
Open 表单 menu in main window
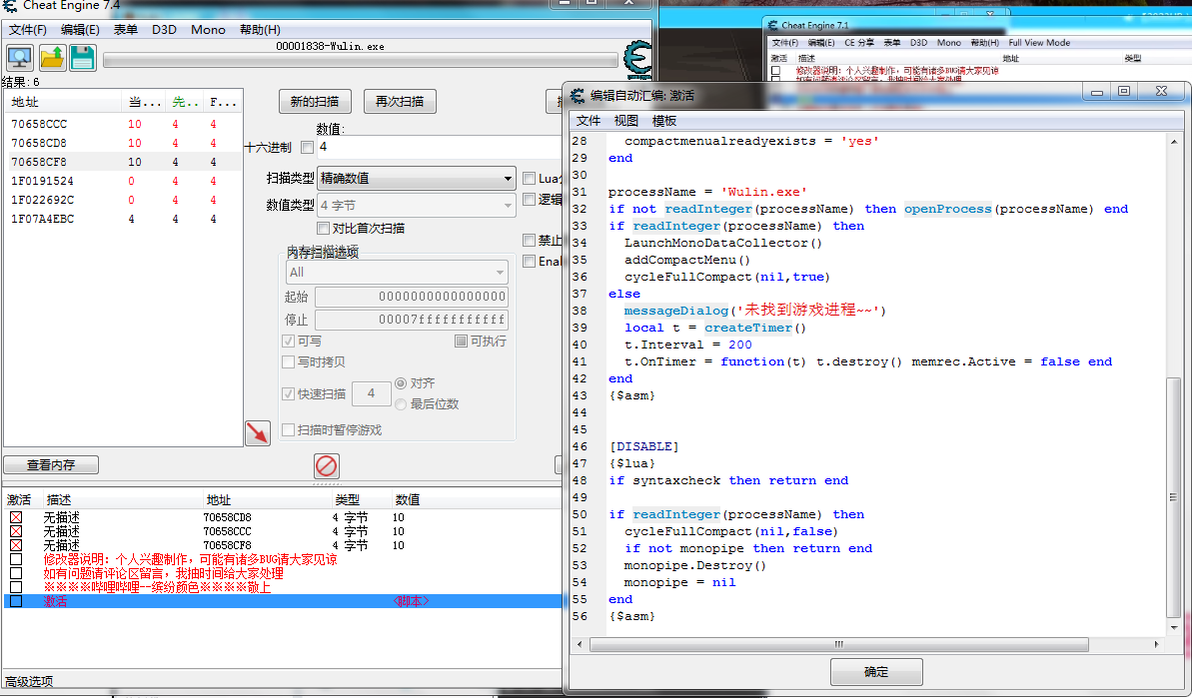[x=125, y=30]
